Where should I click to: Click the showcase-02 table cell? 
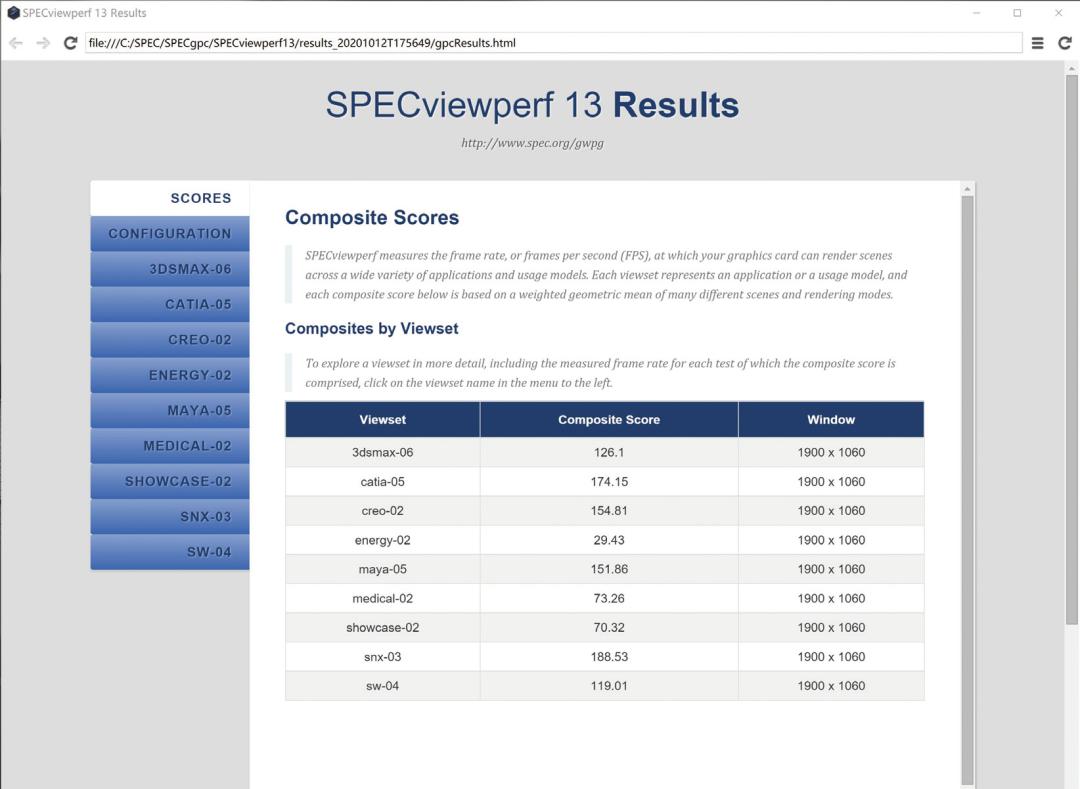[382, 628]
